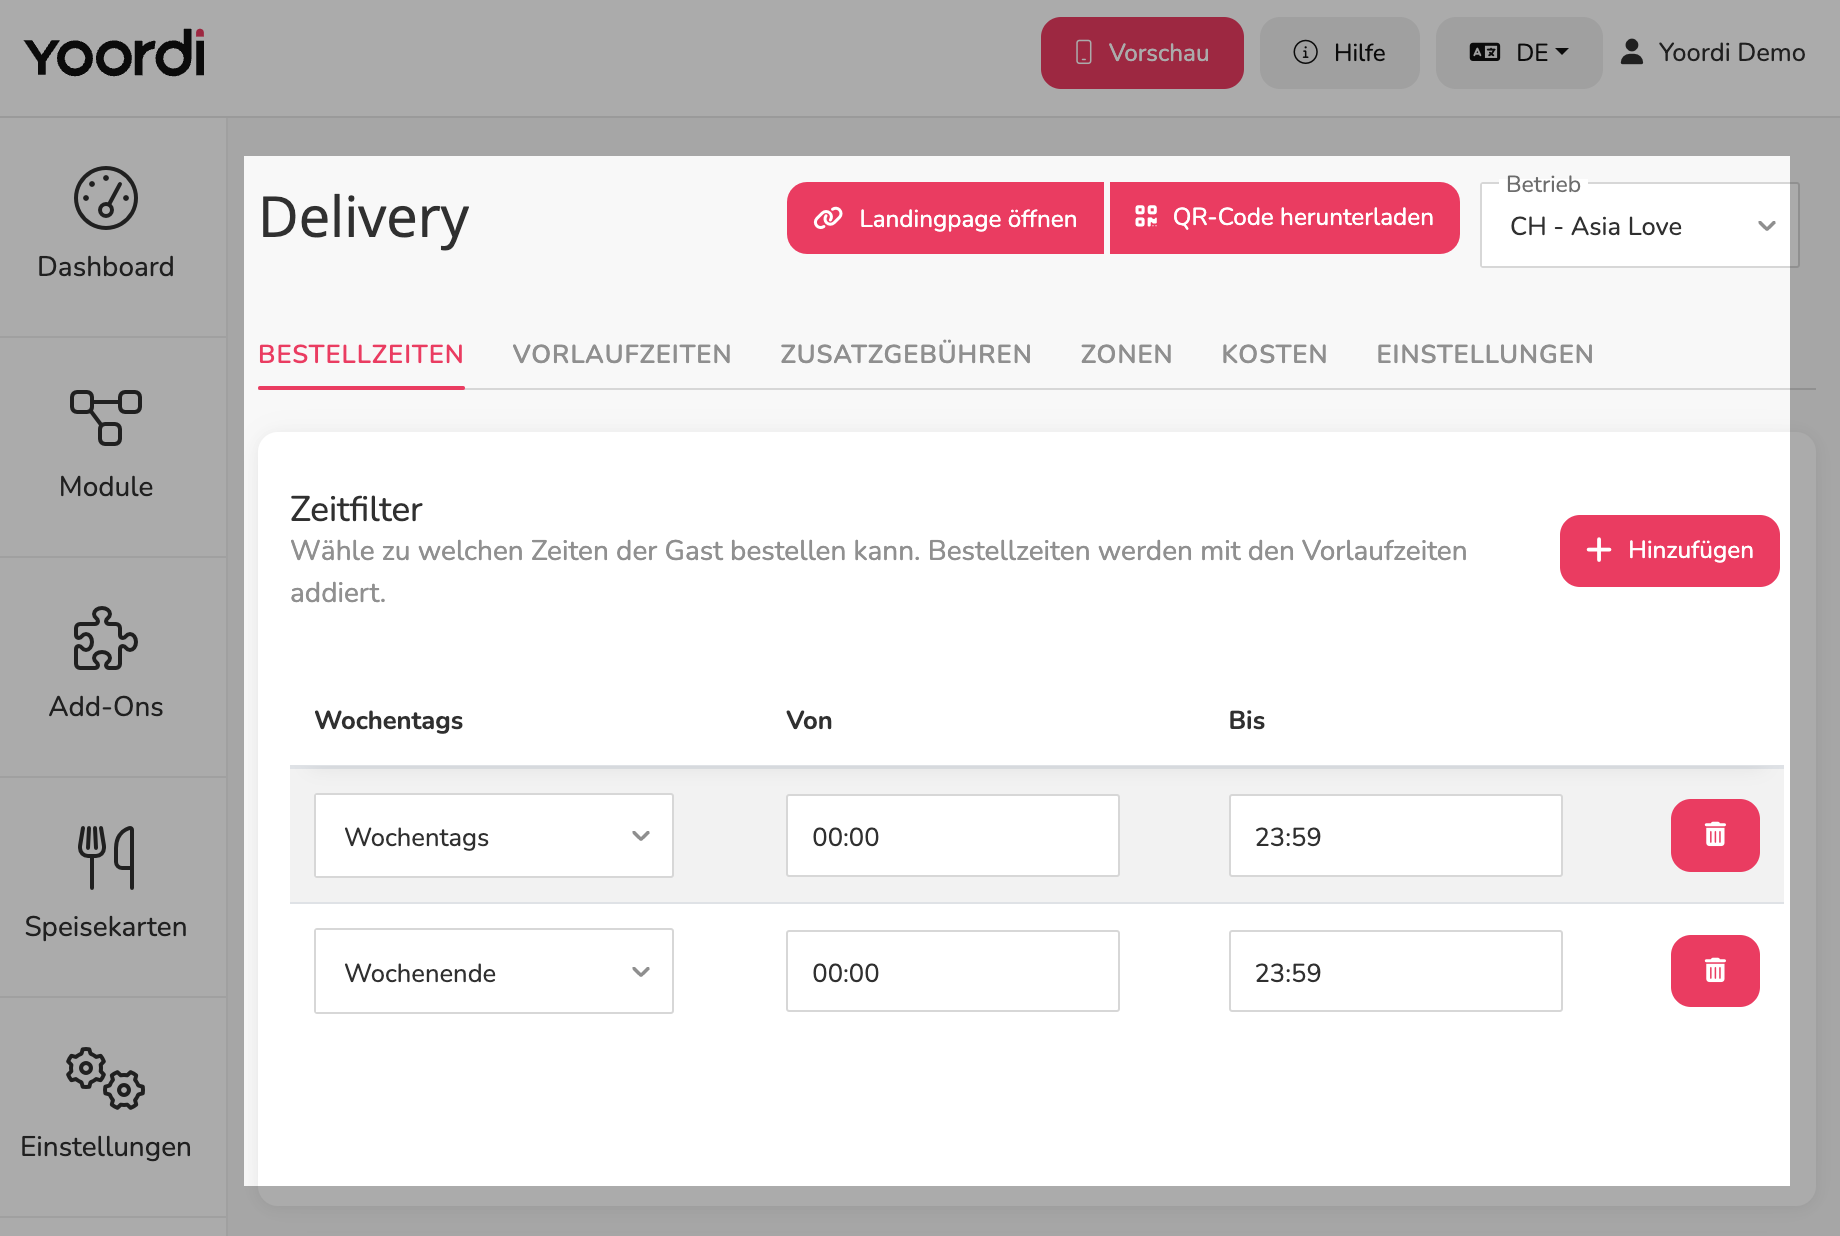Switch to the Vorlaufzeiten tab
This screenshot has height=1236, width=1840.
click(622, 354)
